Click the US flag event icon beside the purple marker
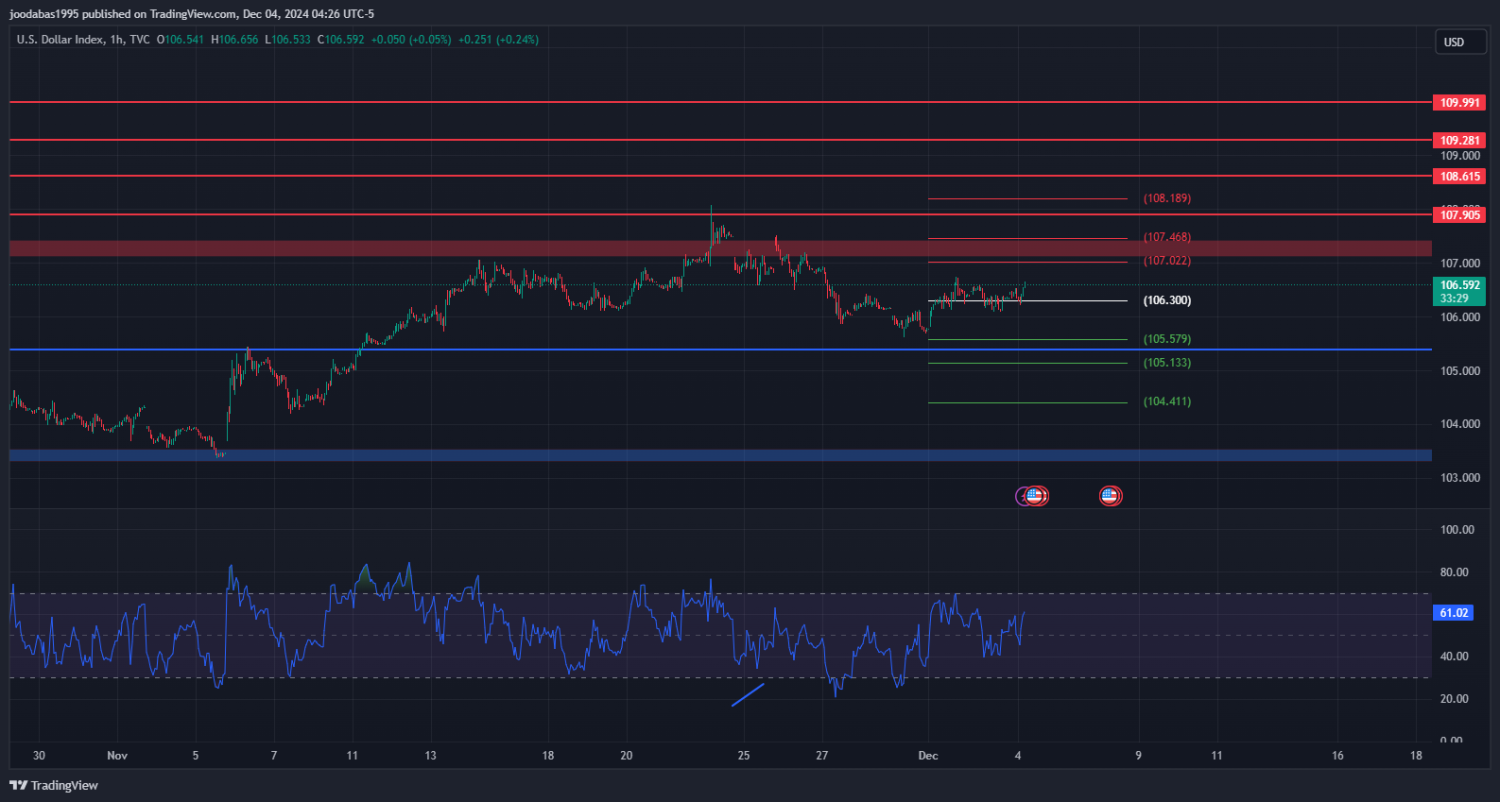This screenshot has width=1500, height=802. (x=1035, y=495)
